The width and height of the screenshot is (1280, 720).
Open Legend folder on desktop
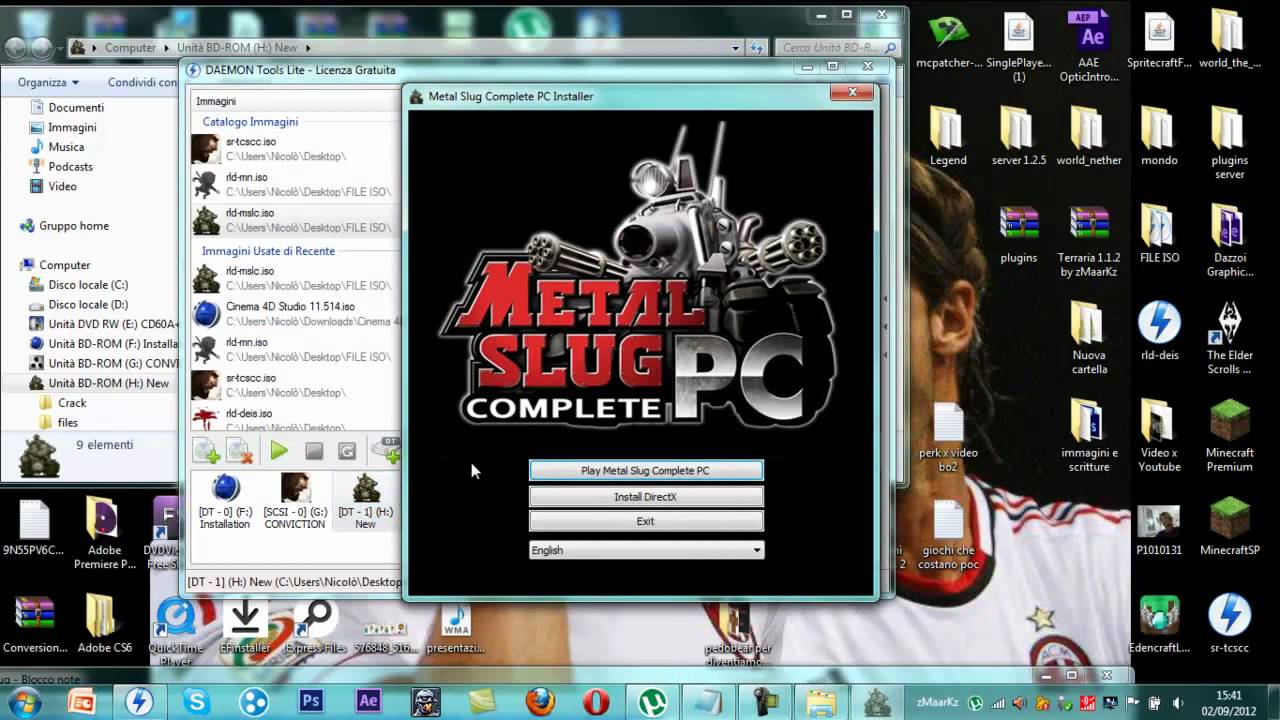coord(948,137)
